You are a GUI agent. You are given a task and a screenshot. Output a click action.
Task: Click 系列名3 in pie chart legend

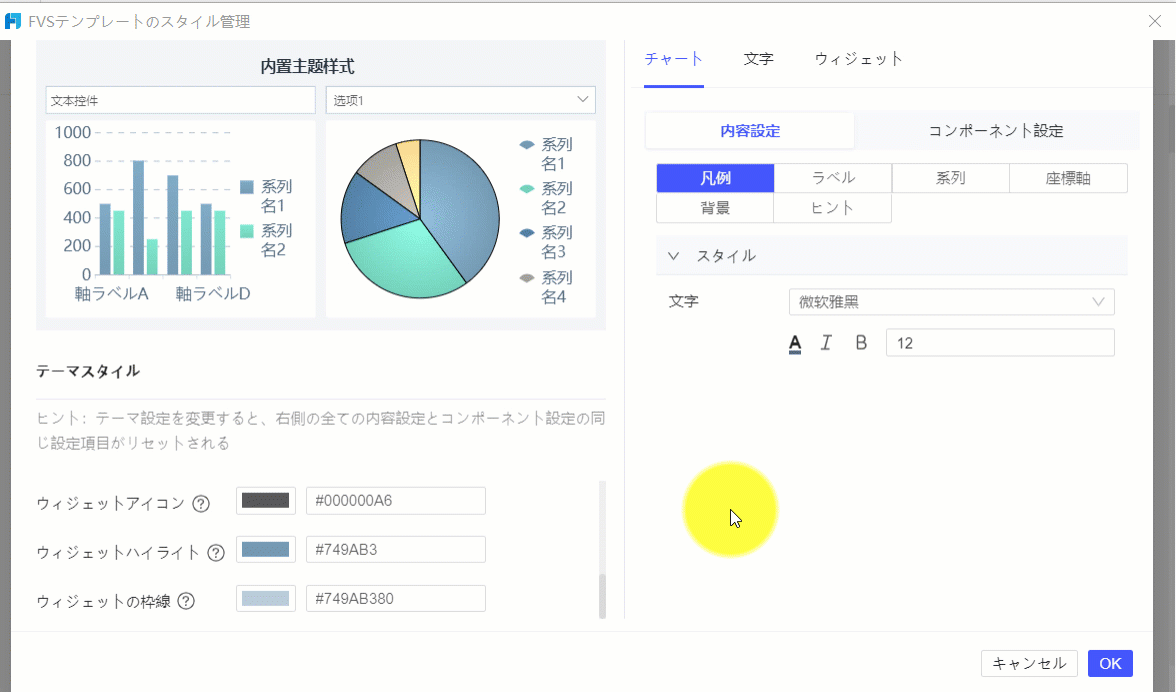pyautogui.click(x=547, y=242)
